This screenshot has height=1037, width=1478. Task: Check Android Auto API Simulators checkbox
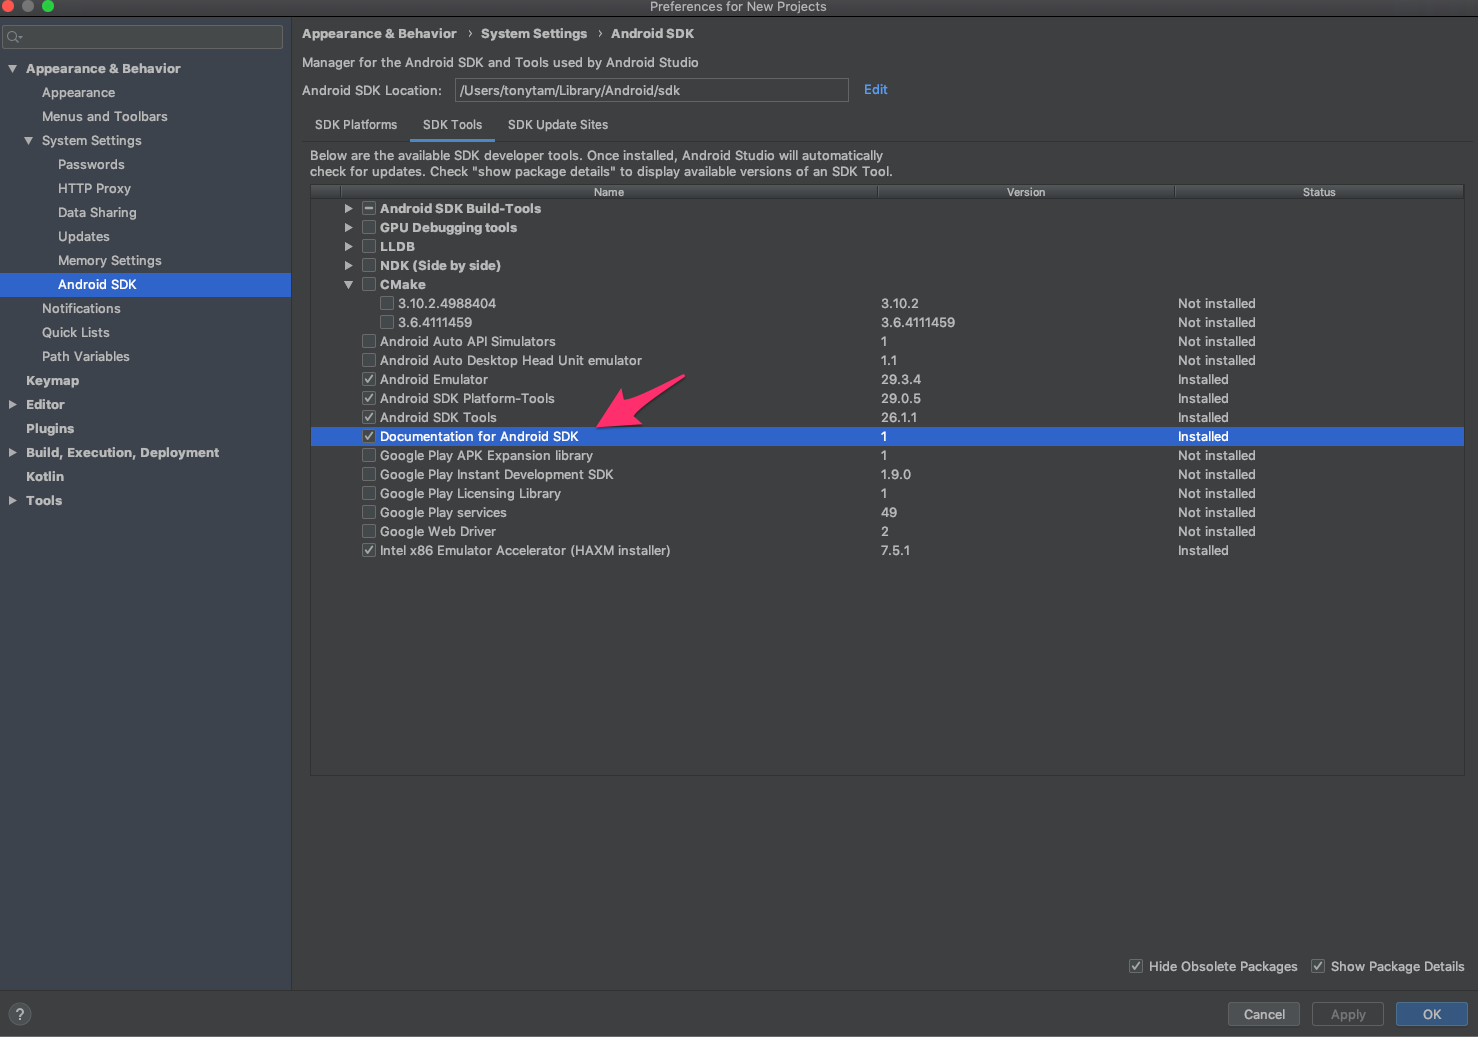coord(369,341)
